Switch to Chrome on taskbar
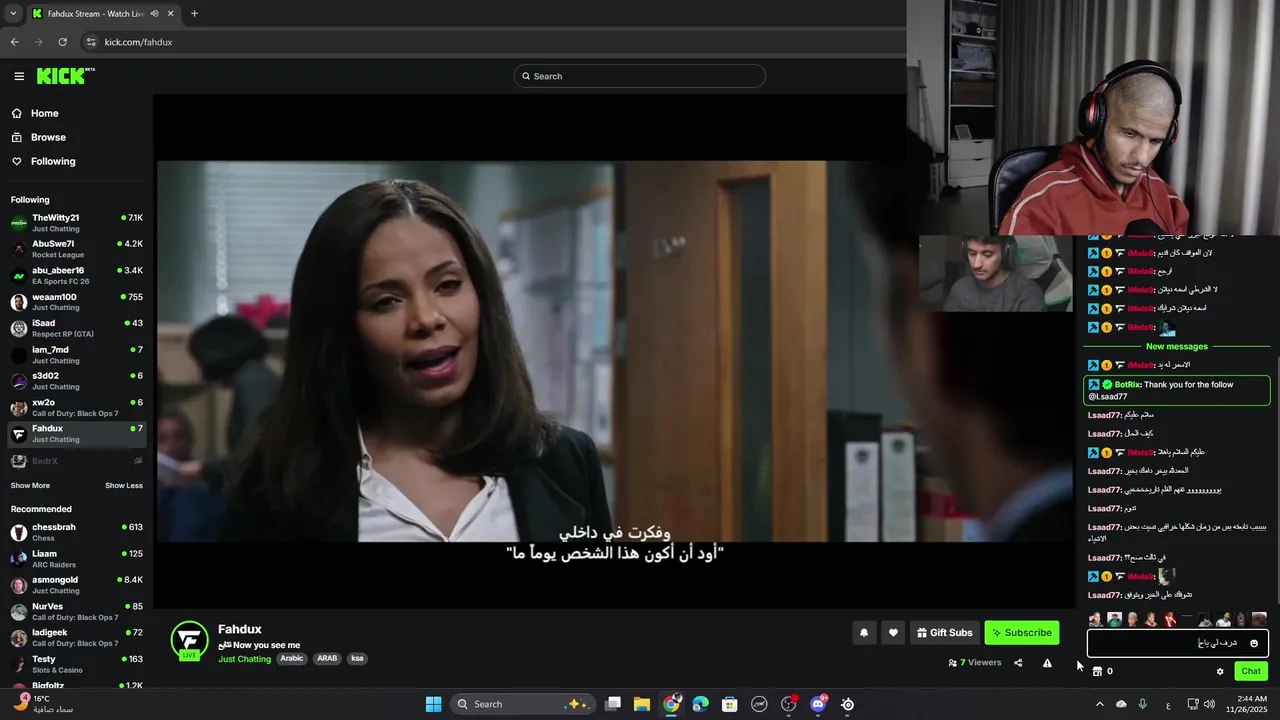Screen dimensions: 1280x720 (x=671, y=704)
